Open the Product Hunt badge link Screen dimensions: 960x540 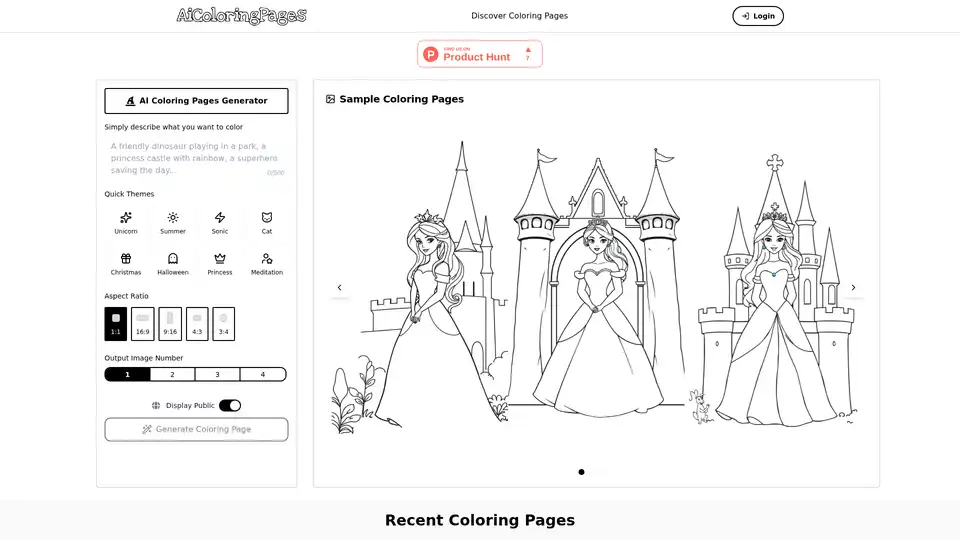pyautogui.click(x=480, y=54)
